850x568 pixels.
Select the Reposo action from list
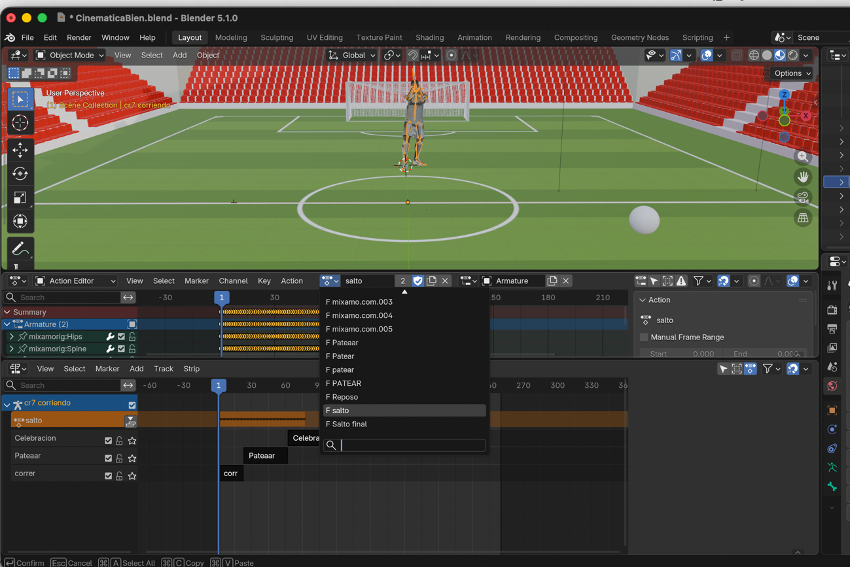click(x=344, y=397)
